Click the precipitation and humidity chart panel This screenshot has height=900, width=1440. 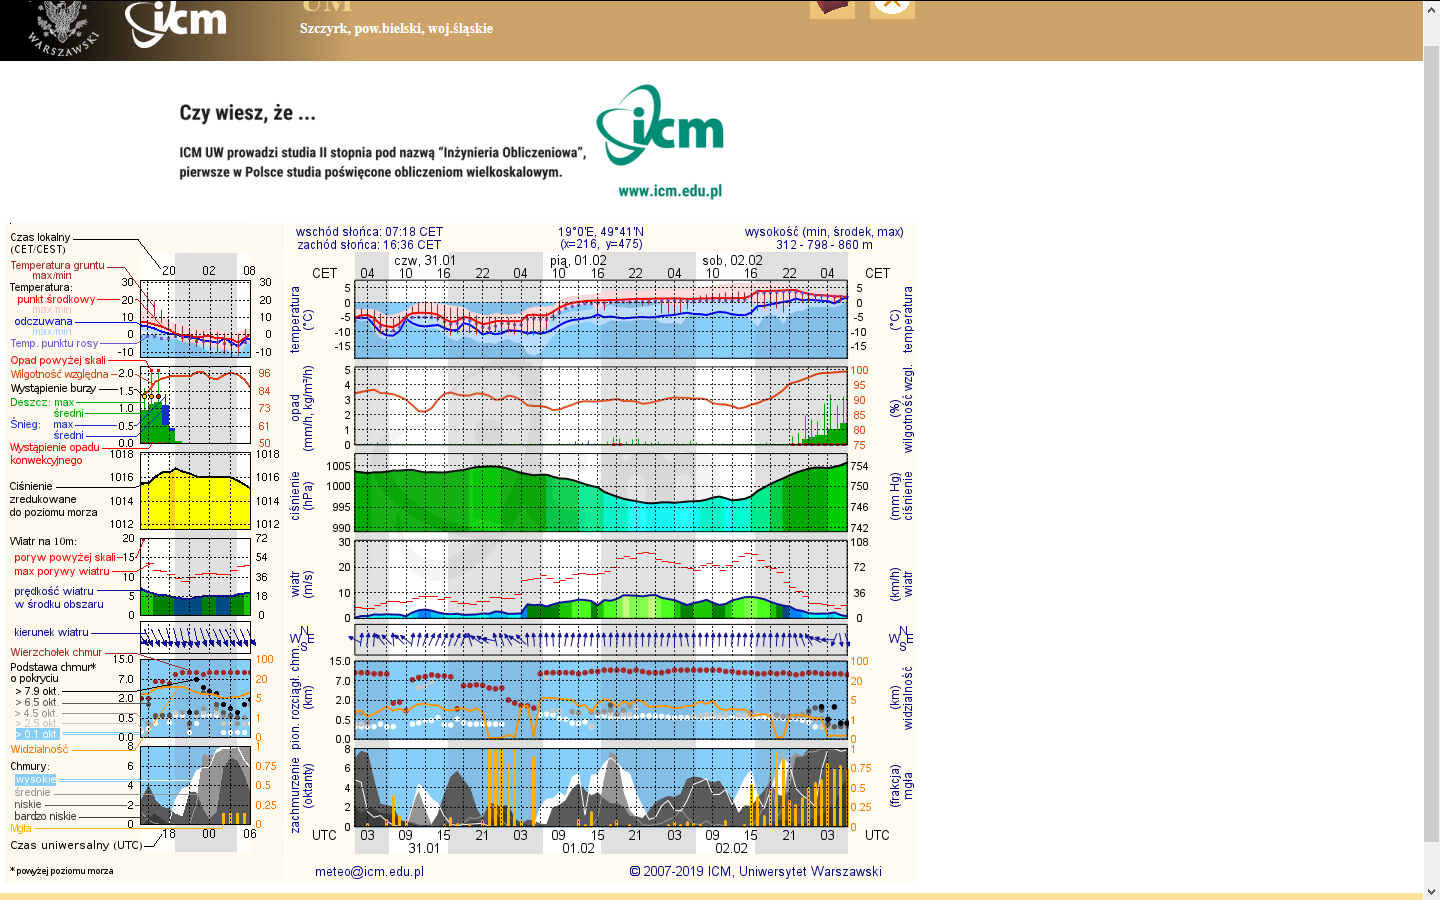click(601, 406)
